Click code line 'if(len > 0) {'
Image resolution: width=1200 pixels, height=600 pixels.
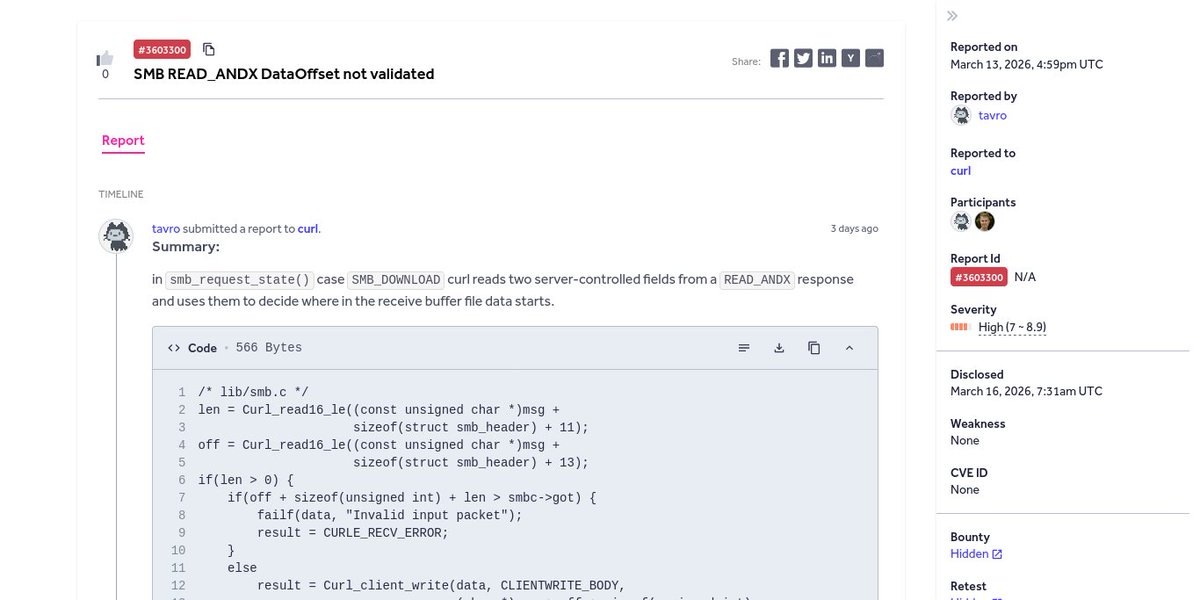246,480
